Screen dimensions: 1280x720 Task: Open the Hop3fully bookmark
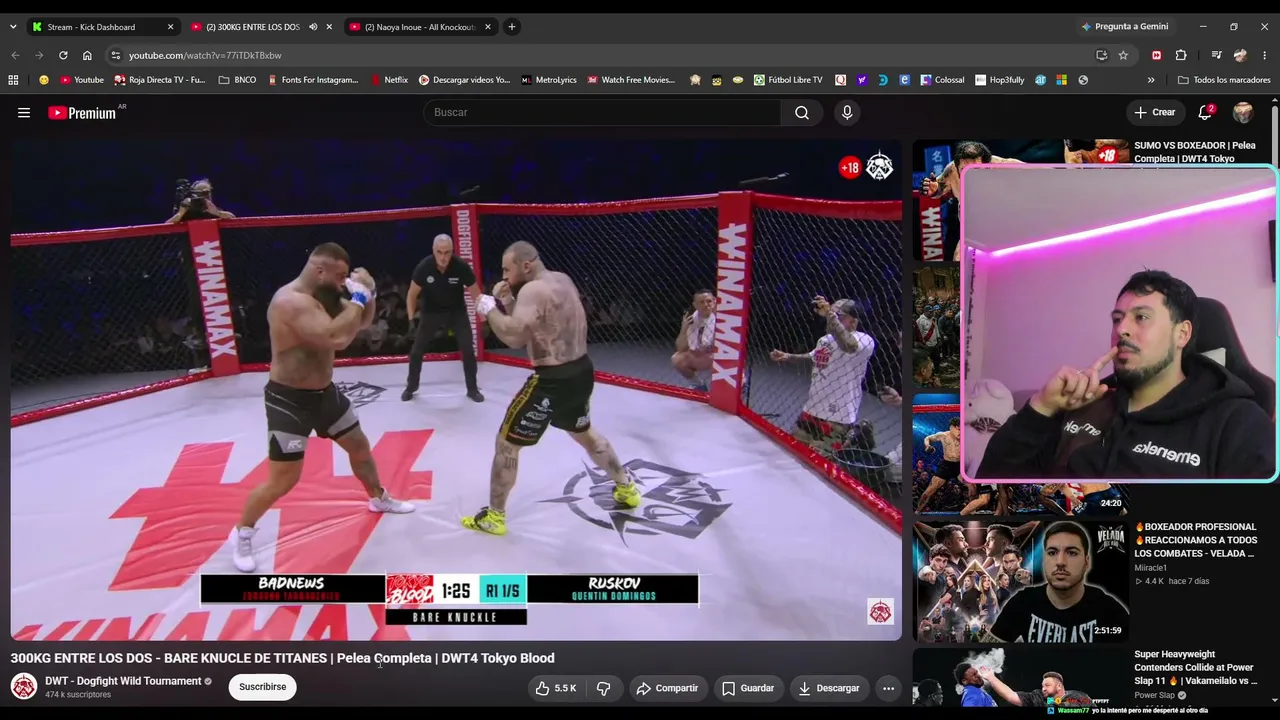[x=999, y=80]
